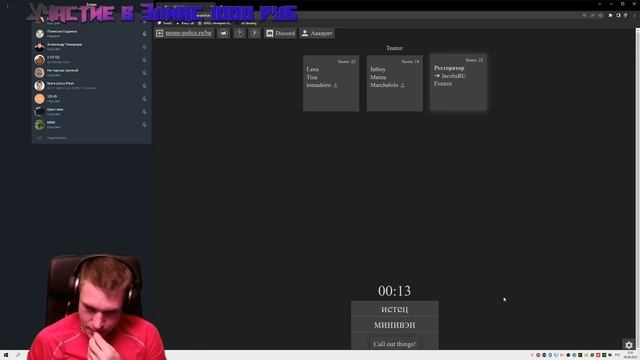
Task: Click the 00:13 countdown timer
Action: [x=394, y=291]
